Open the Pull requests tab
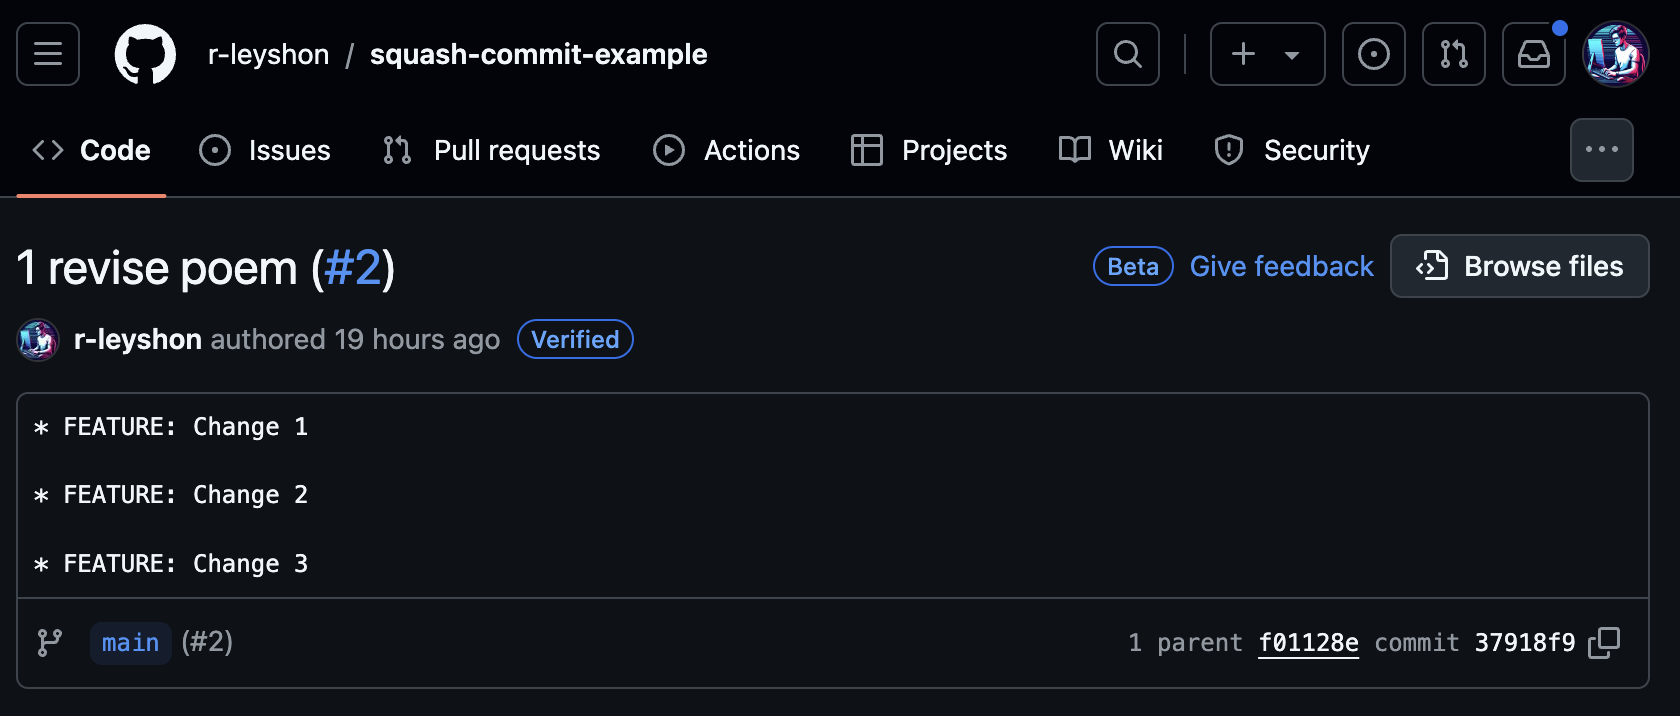The image size is (1680, 716). coord(492,150)
